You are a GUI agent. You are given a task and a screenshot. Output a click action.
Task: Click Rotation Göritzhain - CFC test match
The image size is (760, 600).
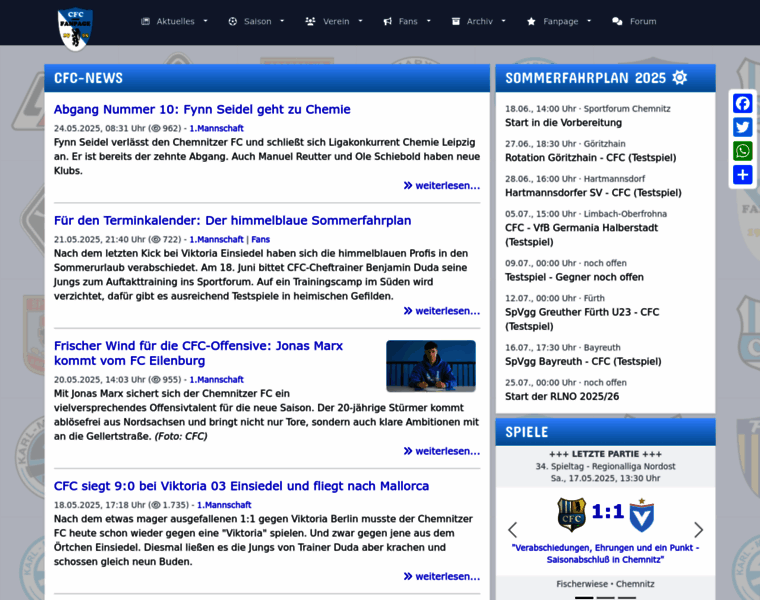point(590,158)
